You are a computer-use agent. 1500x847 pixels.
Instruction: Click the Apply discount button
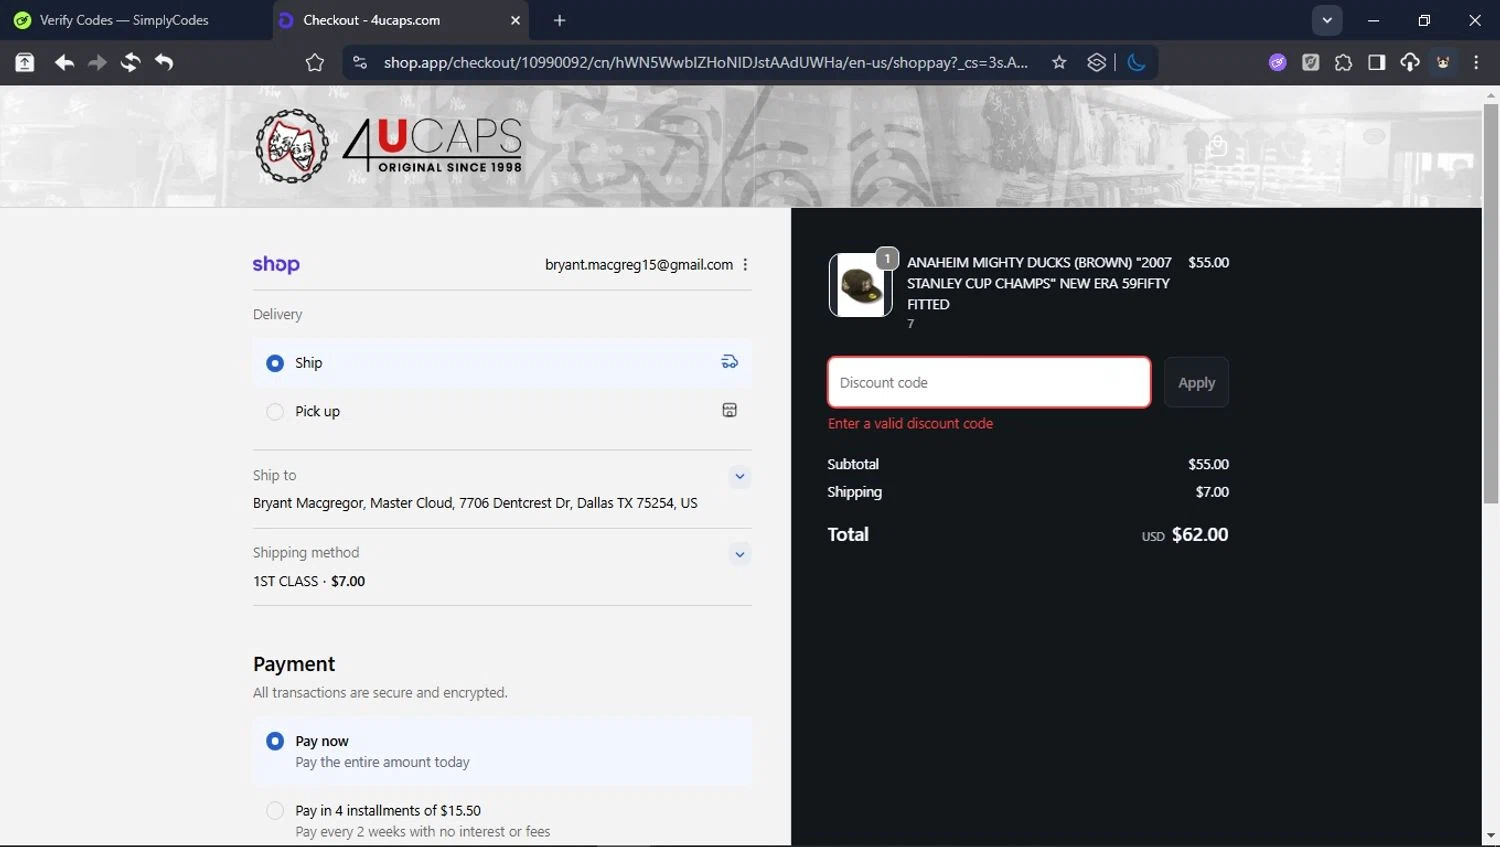click(1197, 382)
